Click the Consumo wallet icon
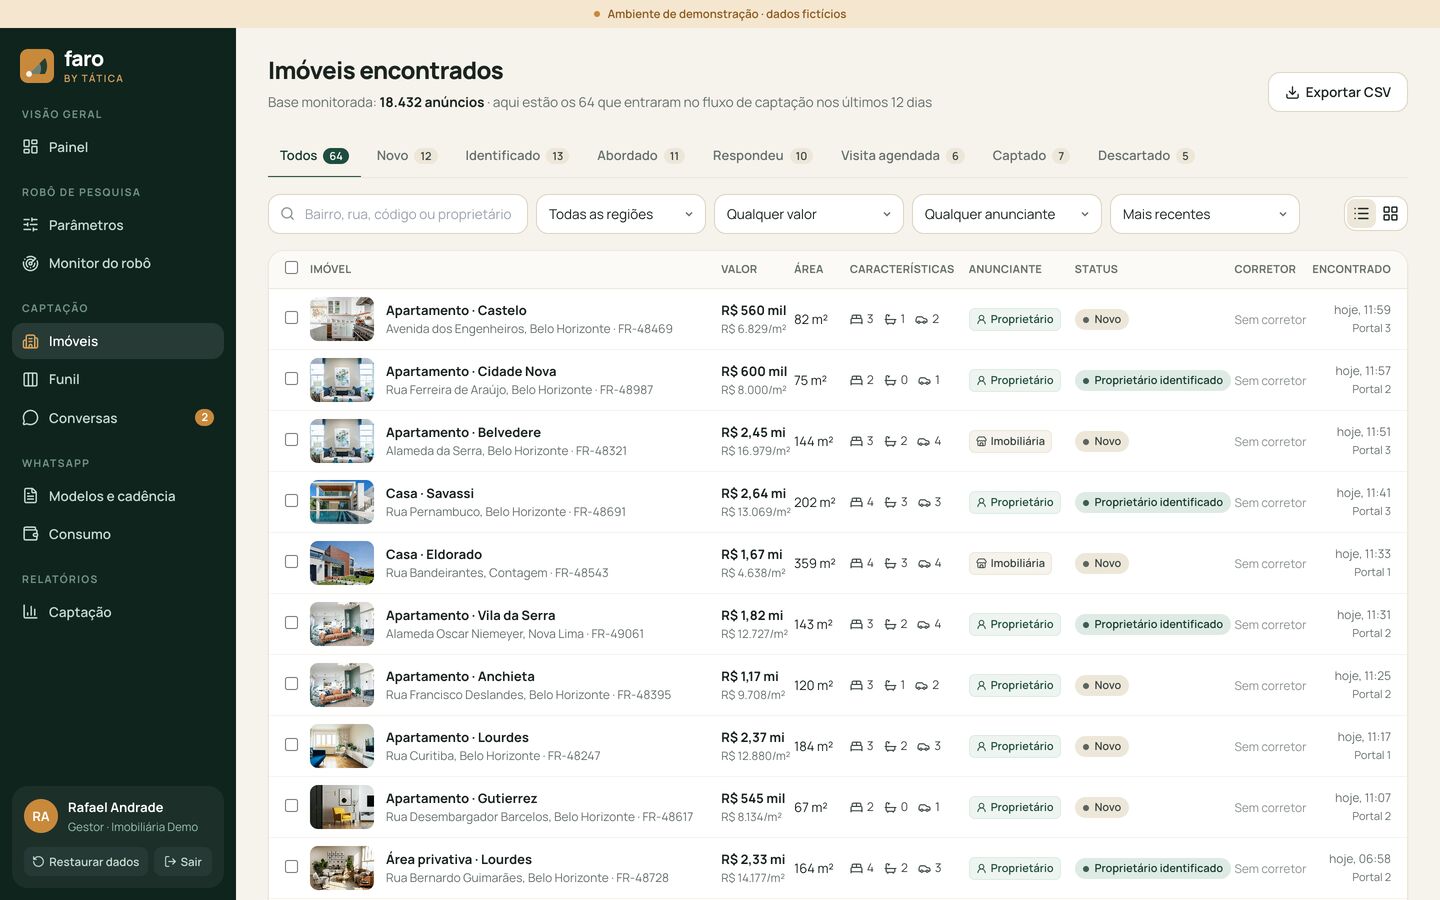Screen dimensions: 1440x900 [x=31, y=534]
